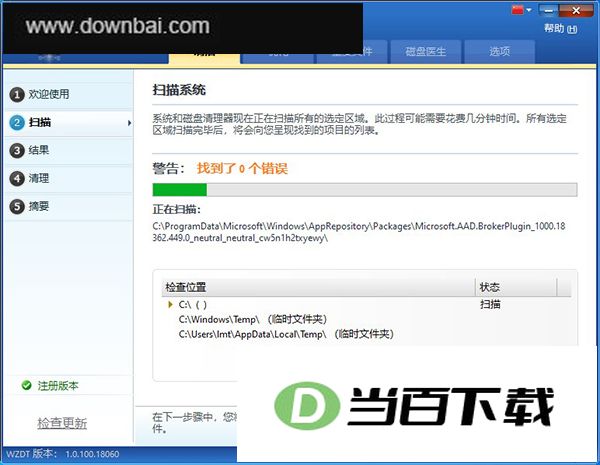The width and height of the screenshot is (600, 465).
Task: Click the number 4 step circle icon
Action: [x=17, y=178]
